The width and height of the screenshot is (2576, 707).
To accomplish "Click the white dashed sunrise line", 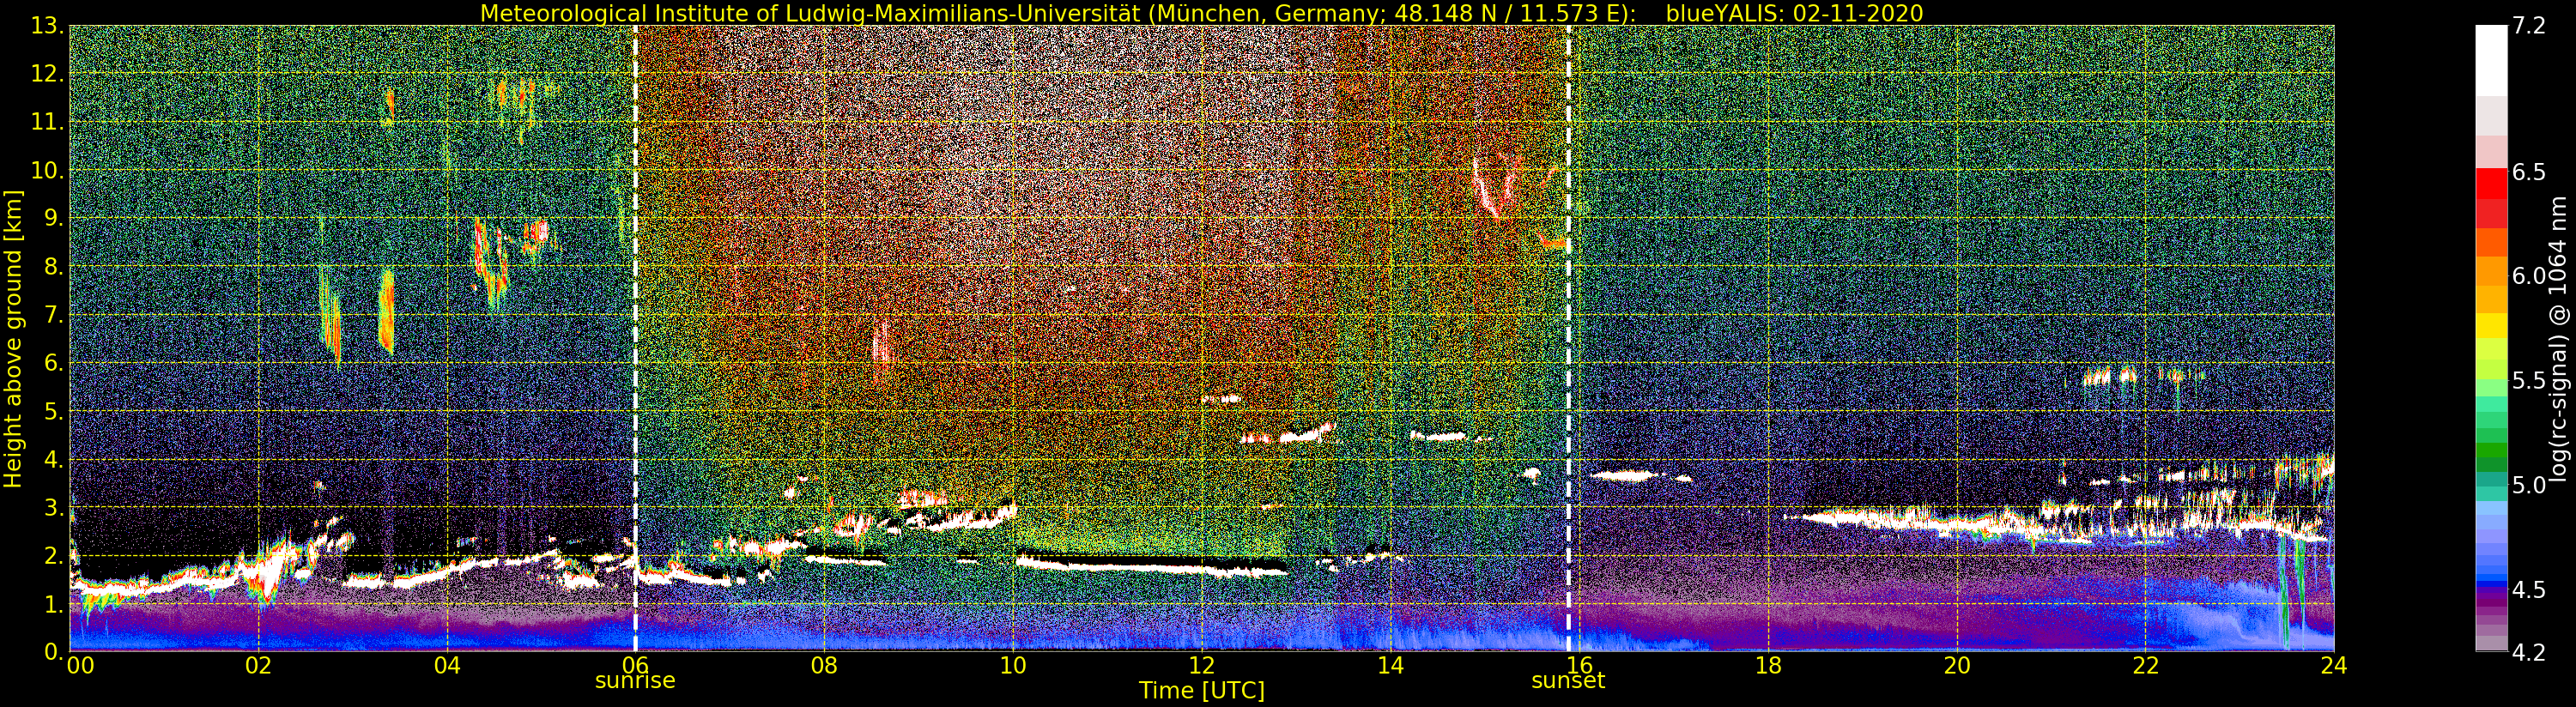I will coord(636,338).
